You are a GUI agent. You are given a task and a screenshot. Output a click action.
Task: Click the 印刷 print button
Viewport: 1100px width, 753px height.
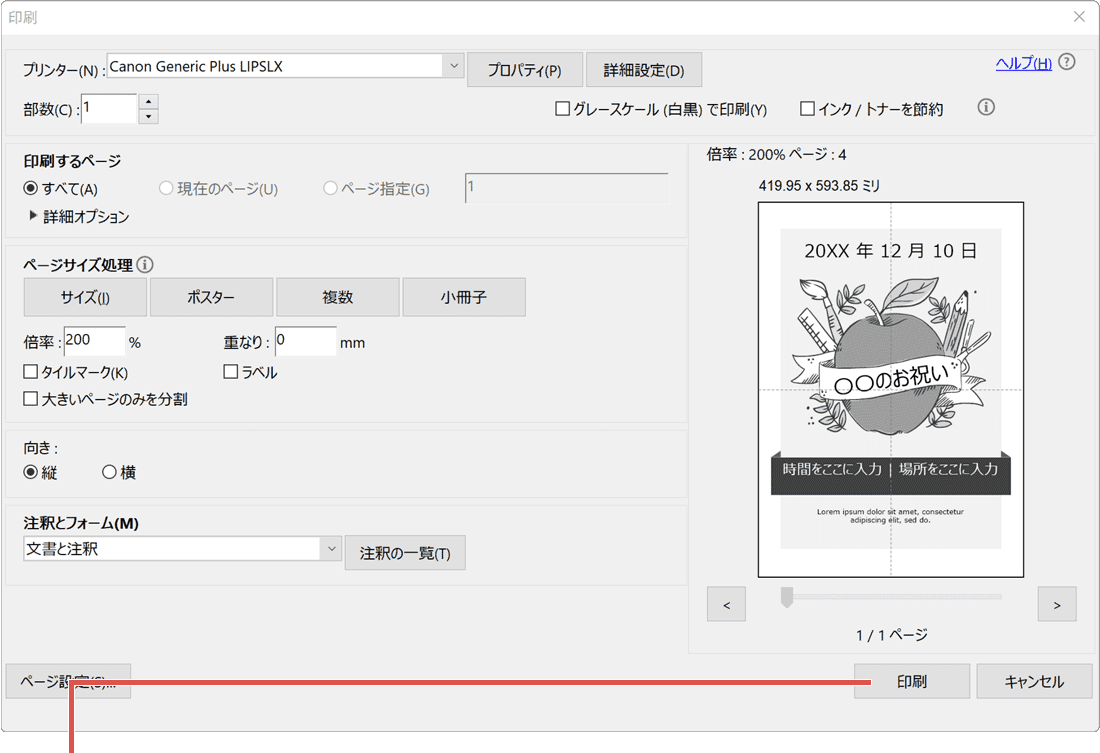point(910,681)
